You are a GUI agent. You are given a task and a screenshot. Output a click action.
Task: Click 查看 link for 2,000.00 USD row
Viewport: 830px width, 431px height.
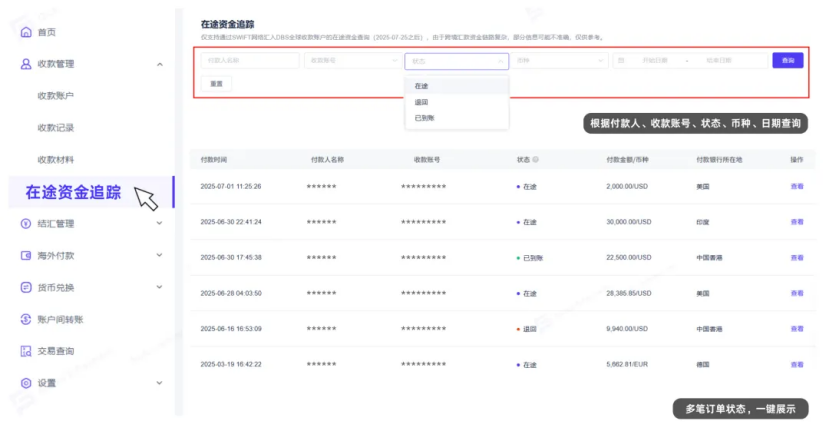click(x=797, y=186)
